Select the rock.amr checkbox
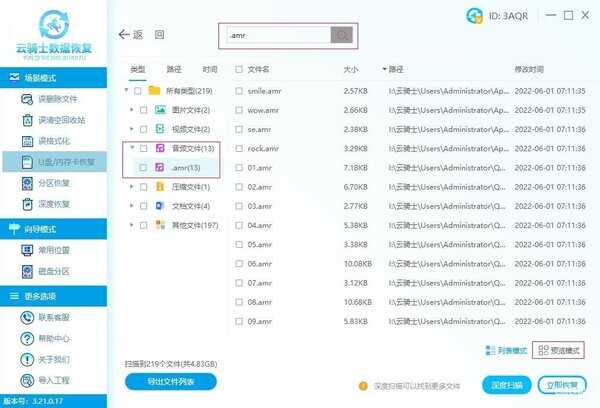Screen dimensions: 600x408 239,149
